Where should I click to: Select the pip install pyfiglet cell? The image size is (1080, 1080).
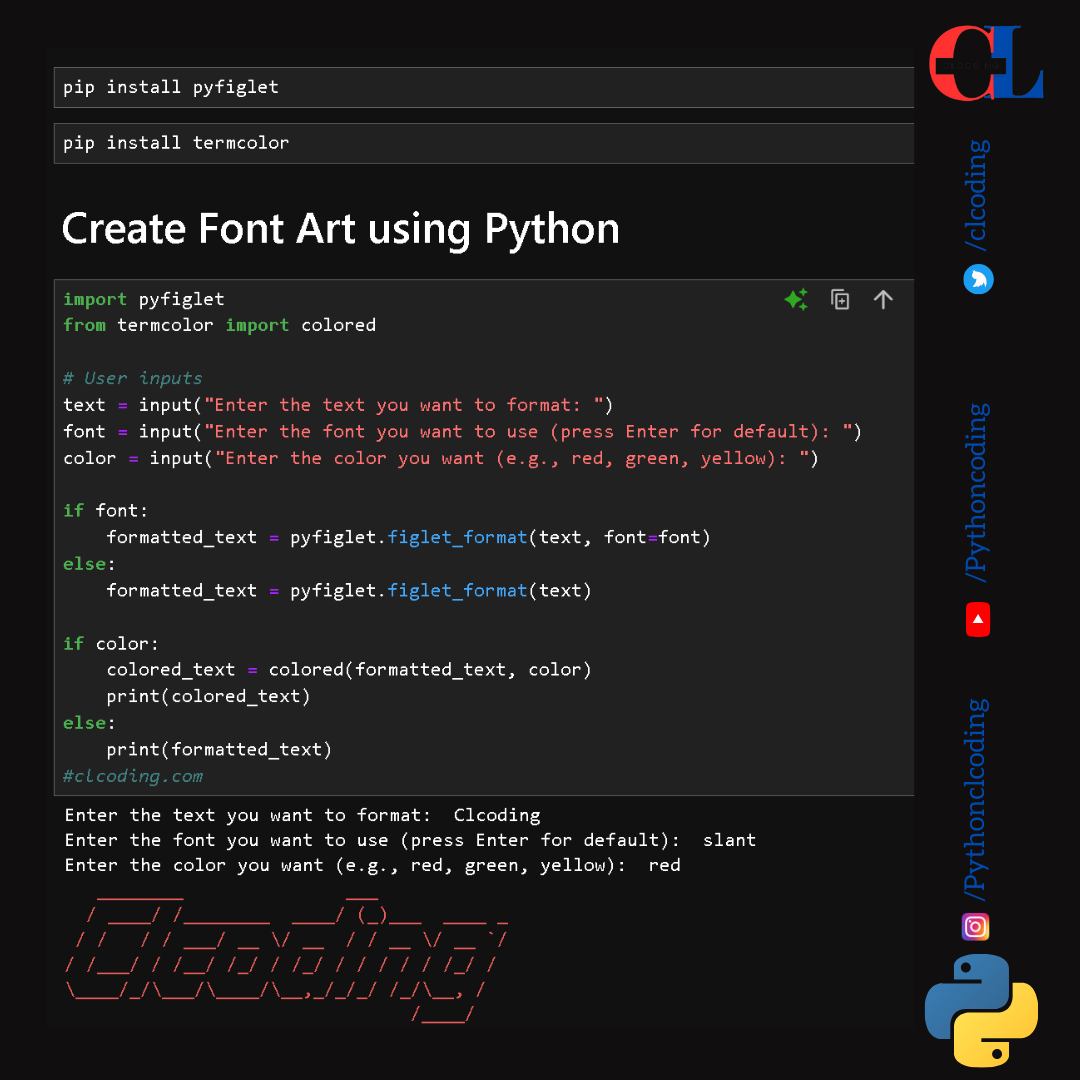484,87
